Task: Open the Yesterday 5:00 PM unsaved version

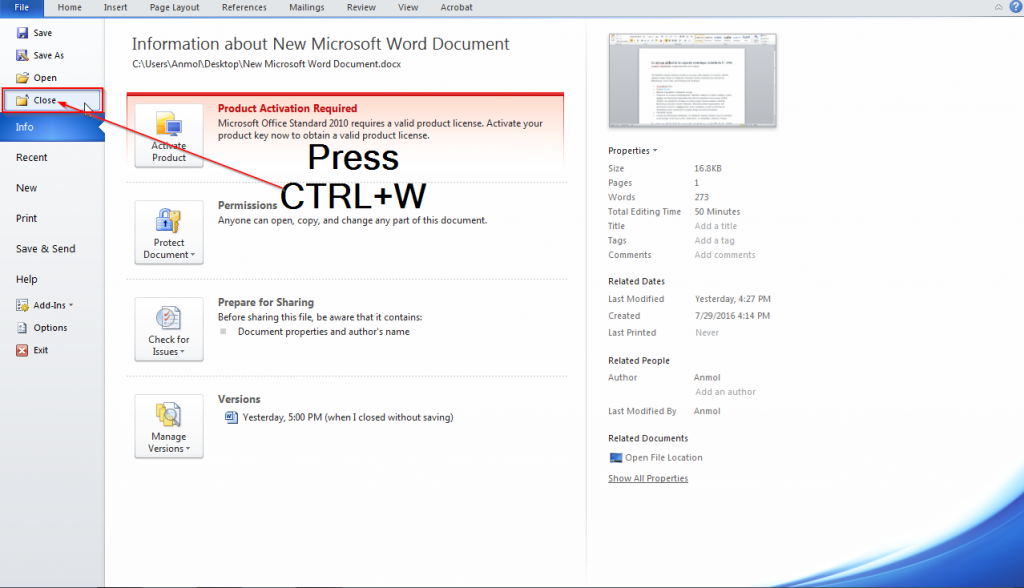Action: click(347, 417)
